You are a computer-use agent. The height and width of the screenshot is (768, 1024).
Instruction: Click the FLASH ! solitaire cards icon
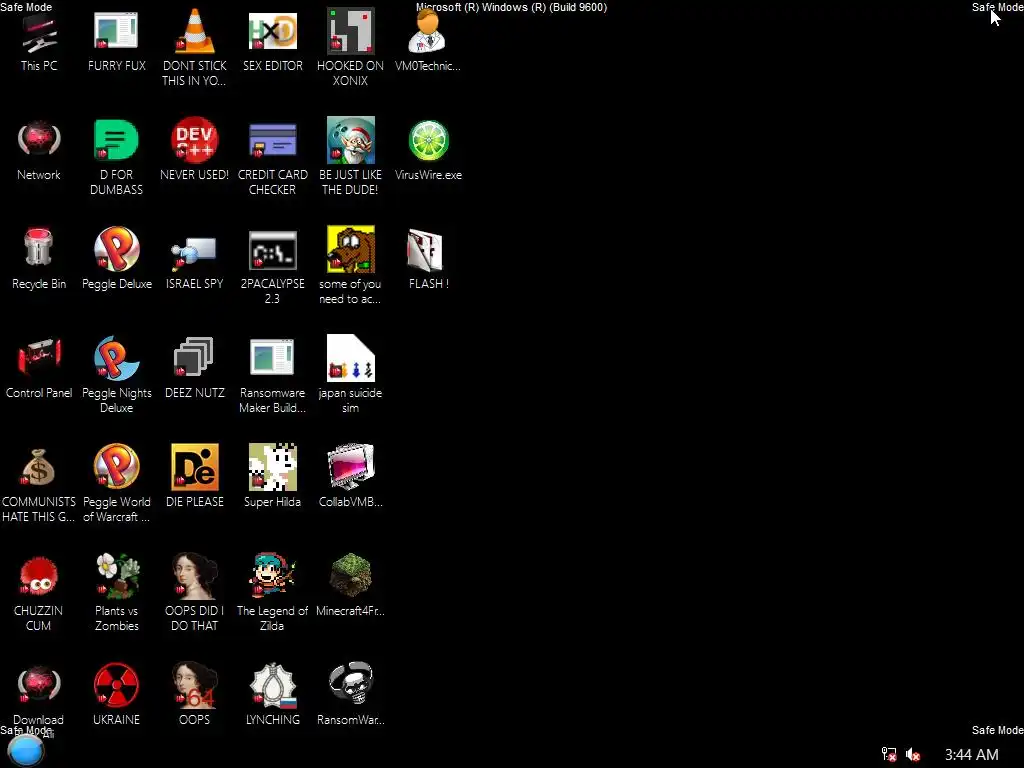(426, 249)
